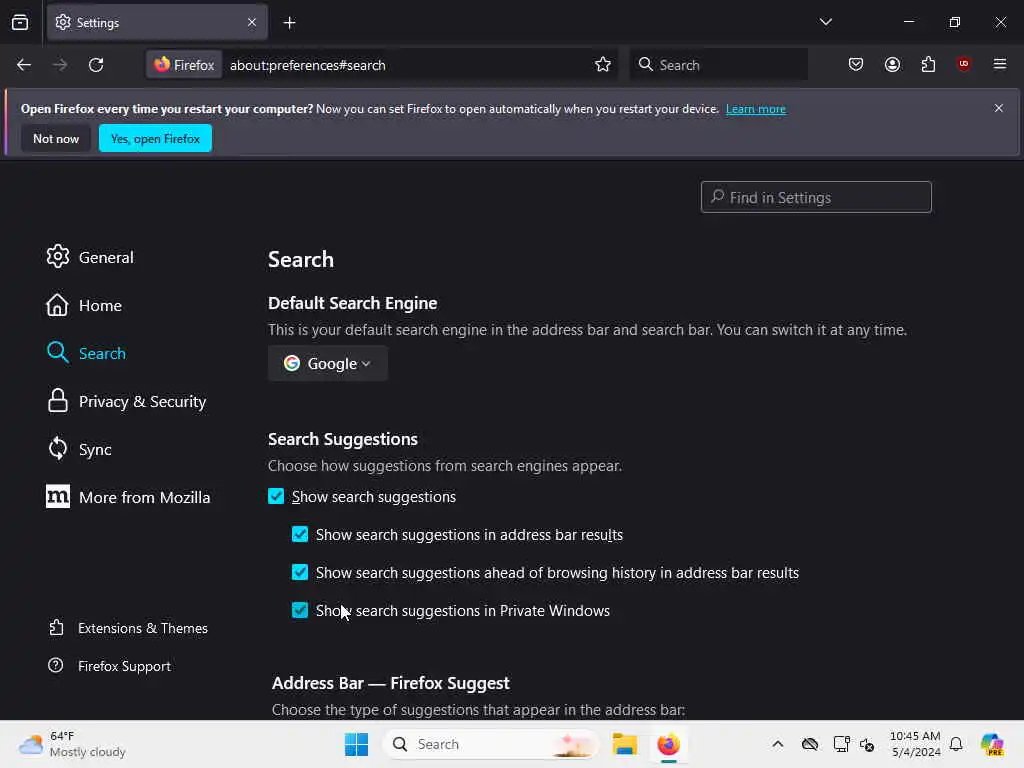Click the display network tray icon
Image resolution: width=1024 pixels, height=768 pixels.
click(x=841, y=744)
